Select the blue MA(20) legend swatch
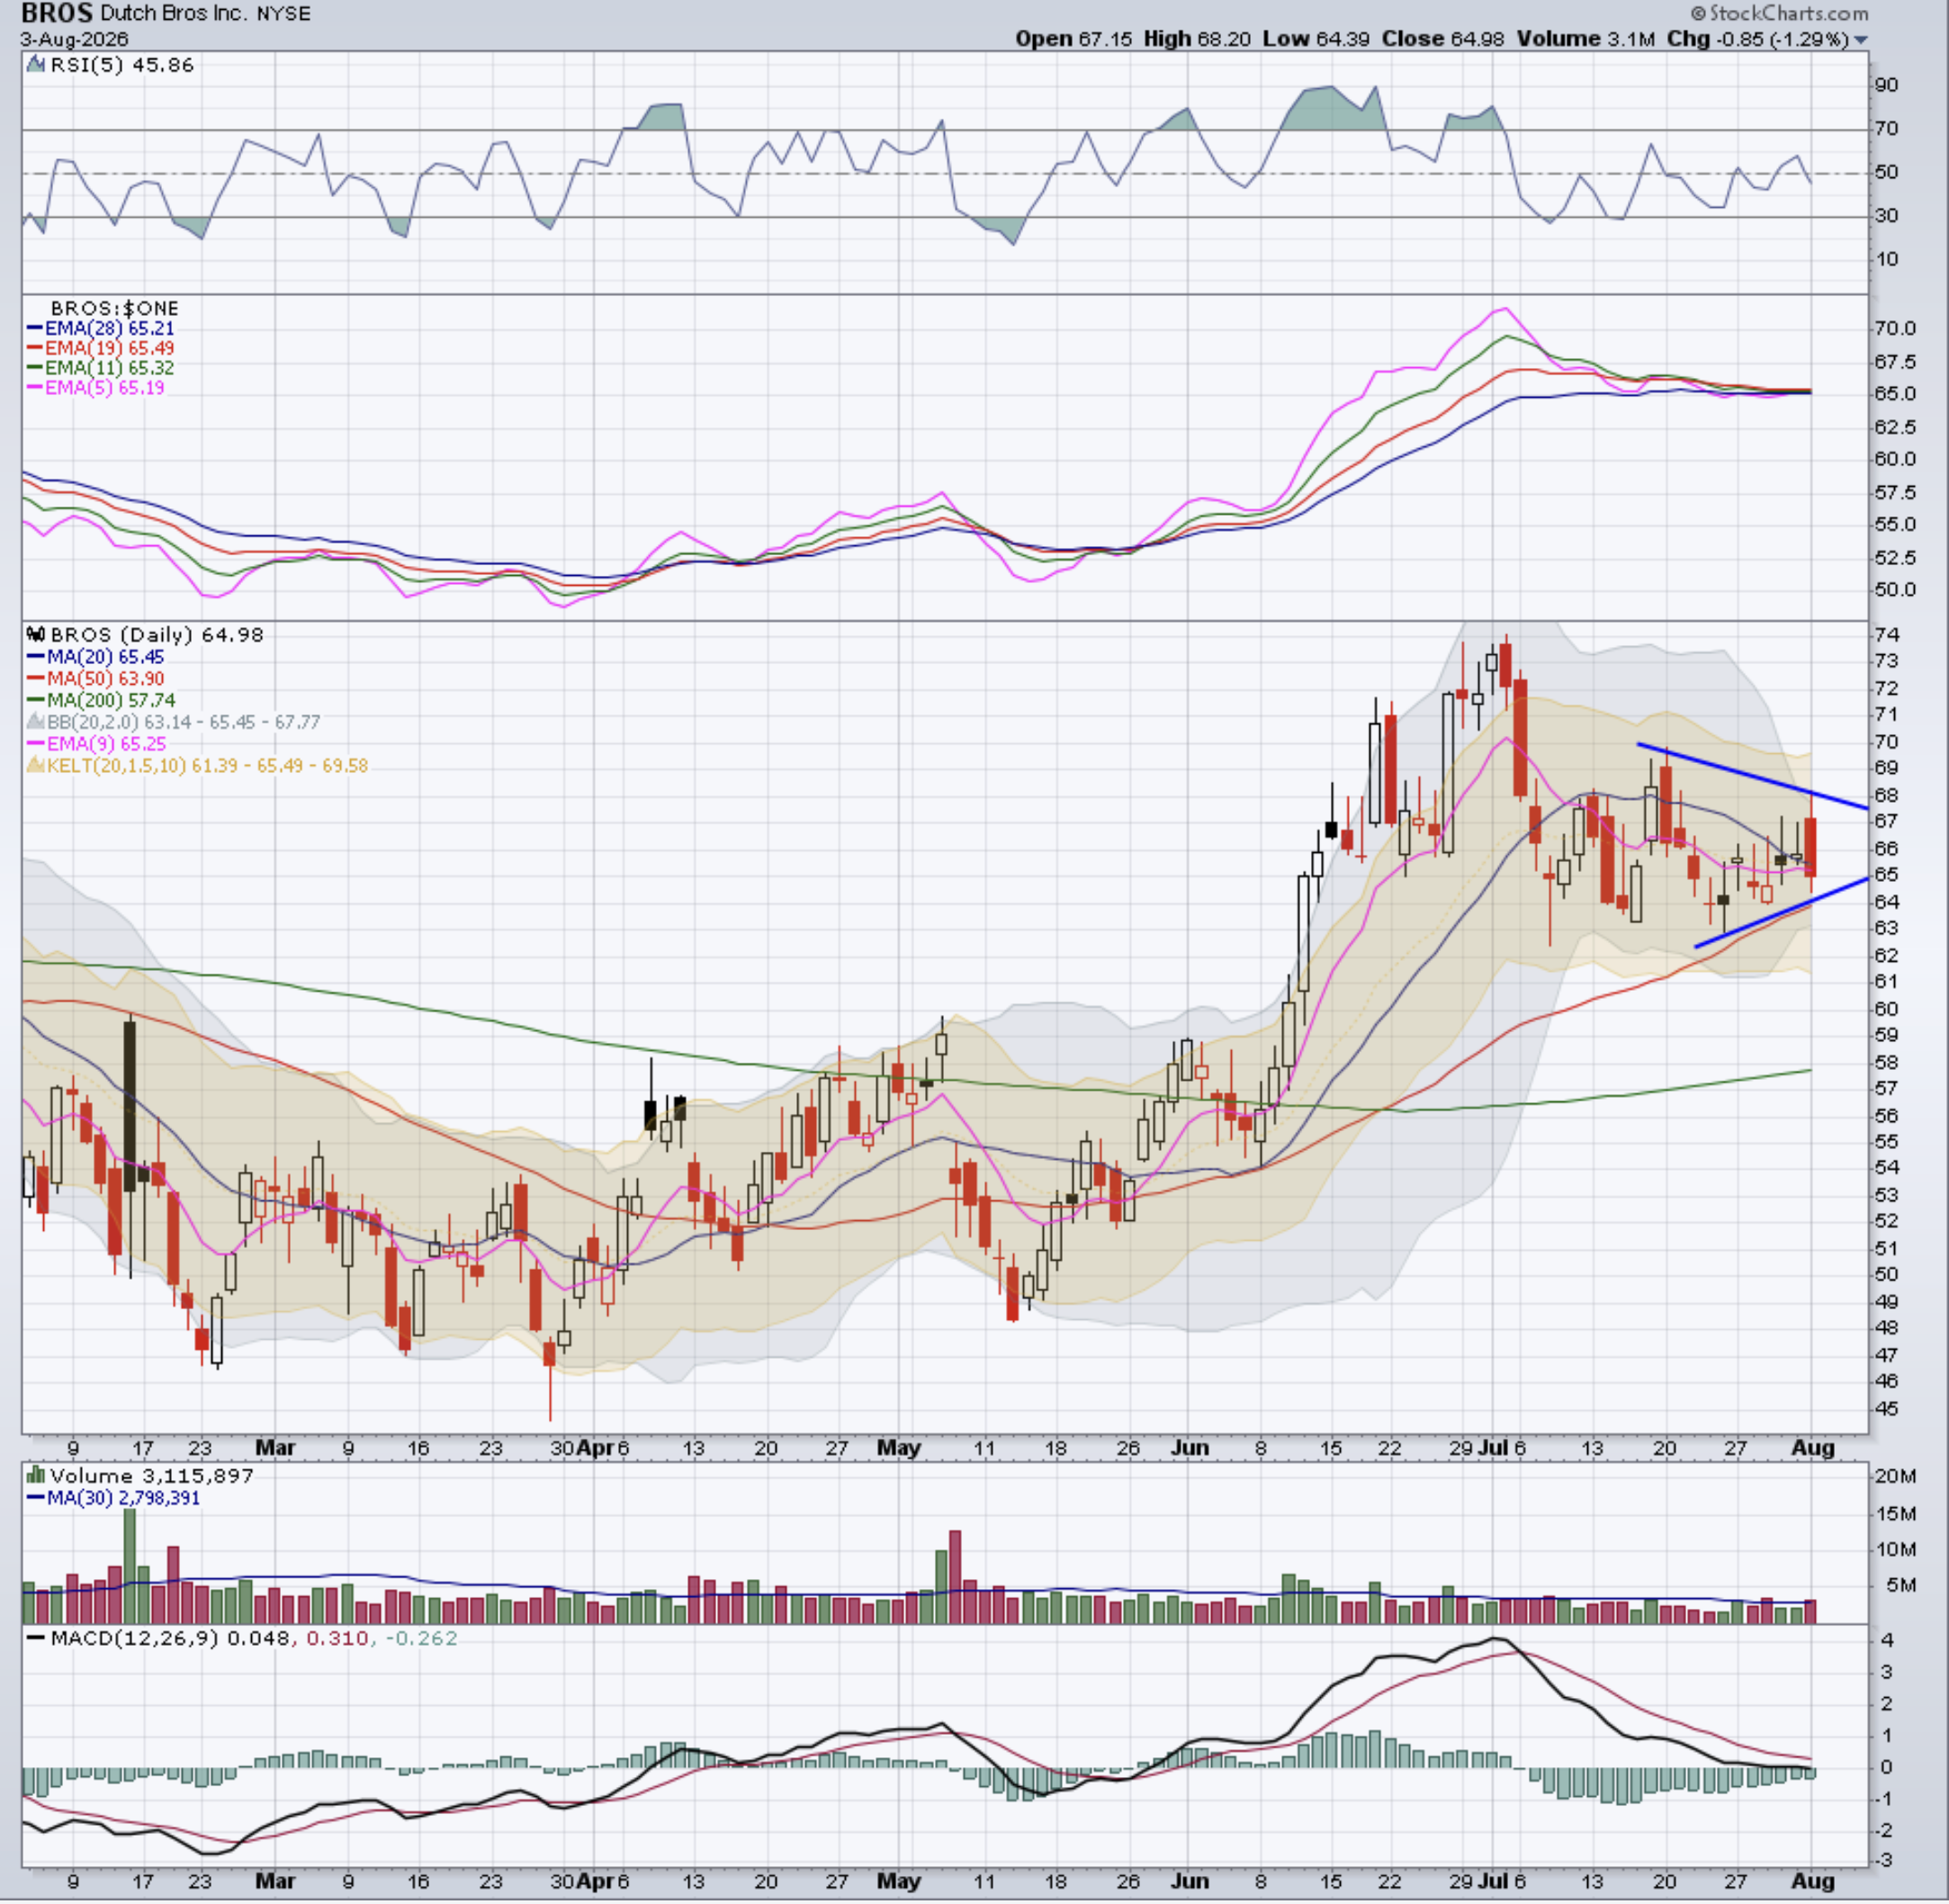This screenshot has height=1904, width=1949. 35,657
